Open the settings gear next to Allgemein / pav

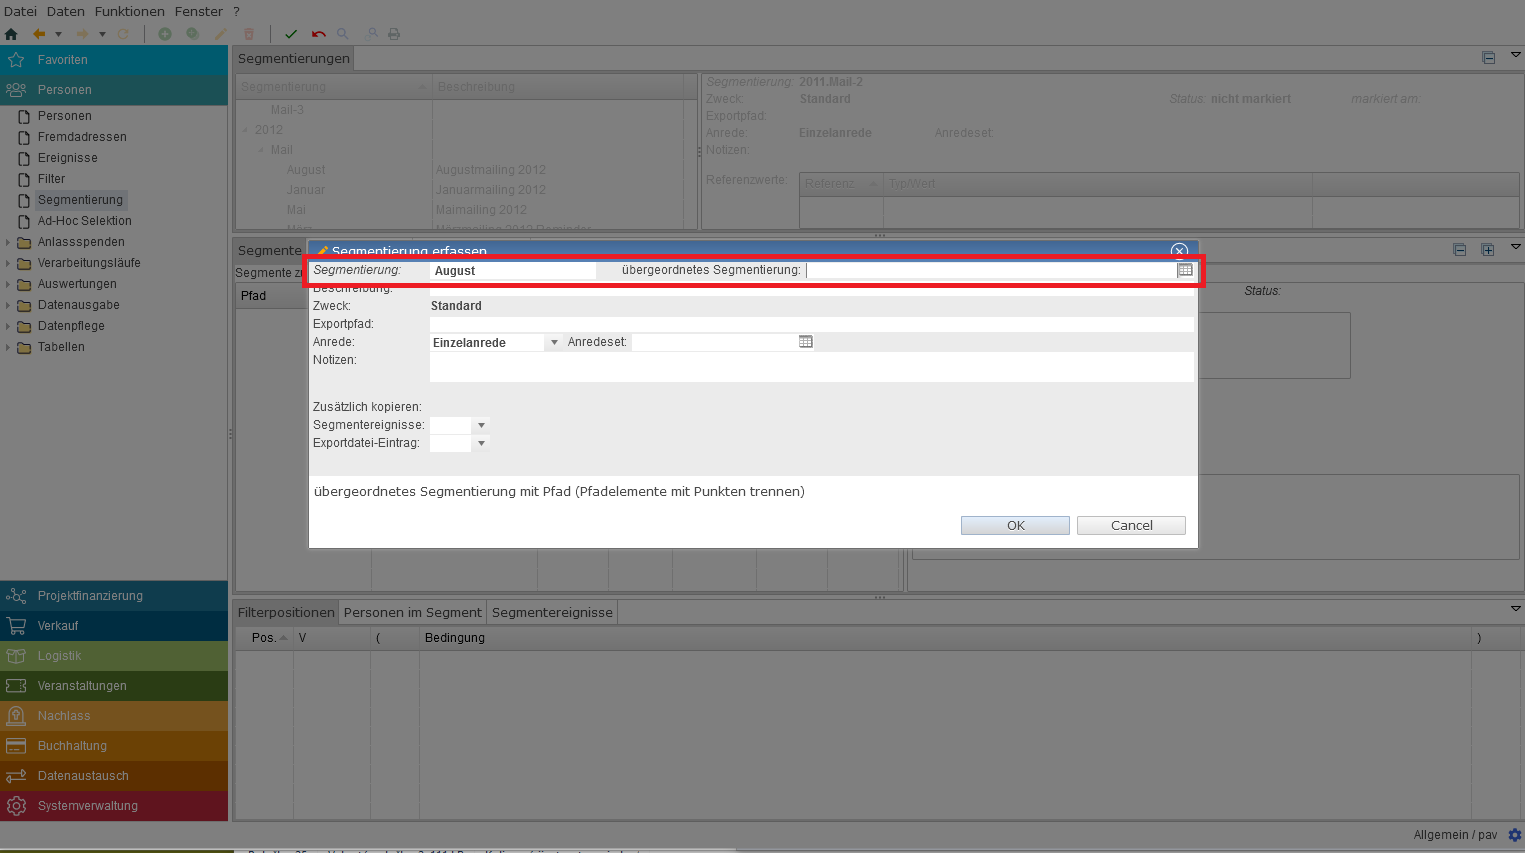point(1514,835)
